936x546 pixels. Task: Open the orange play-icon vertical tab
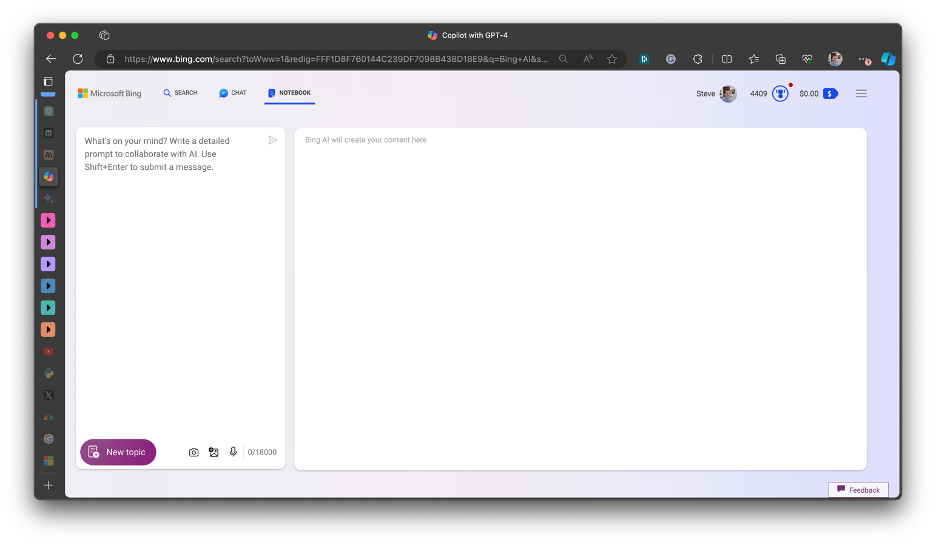[x=48, y=329]
